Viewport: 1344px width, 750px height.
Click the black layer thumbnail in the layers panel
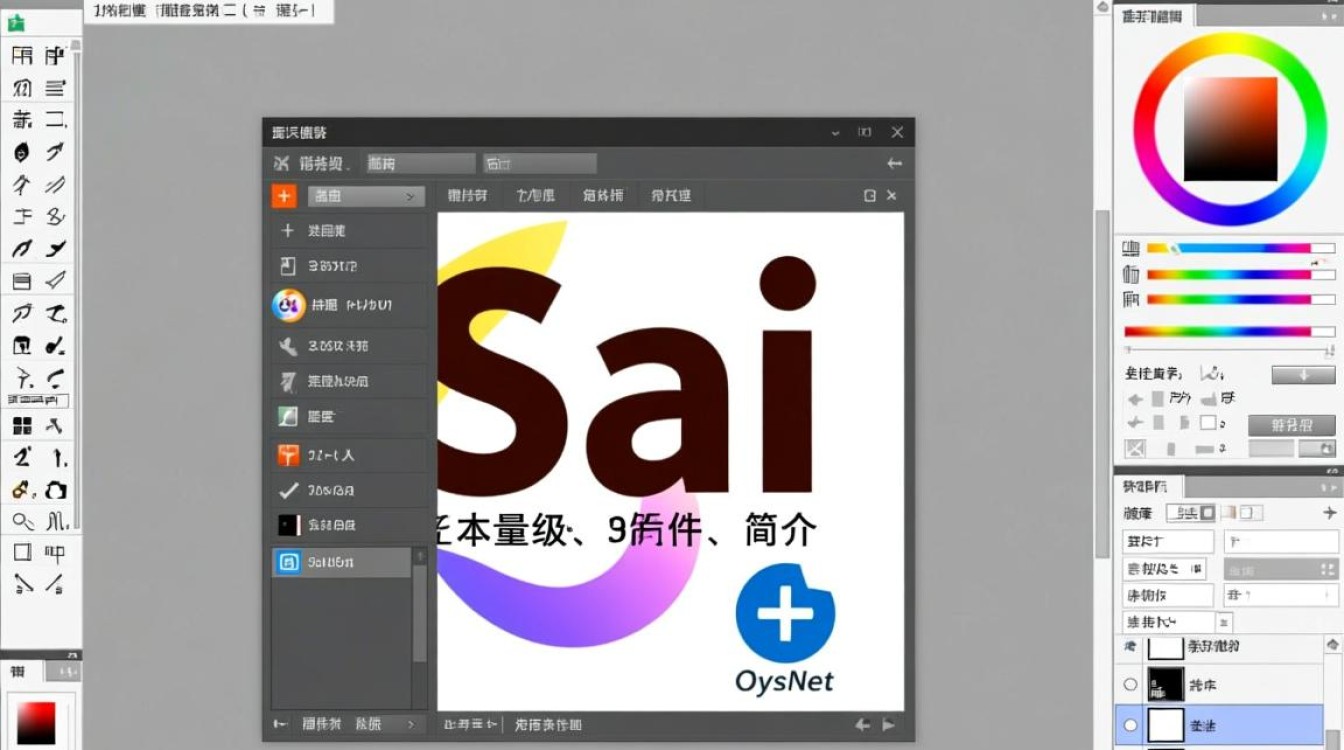(x=1166, y=684)
